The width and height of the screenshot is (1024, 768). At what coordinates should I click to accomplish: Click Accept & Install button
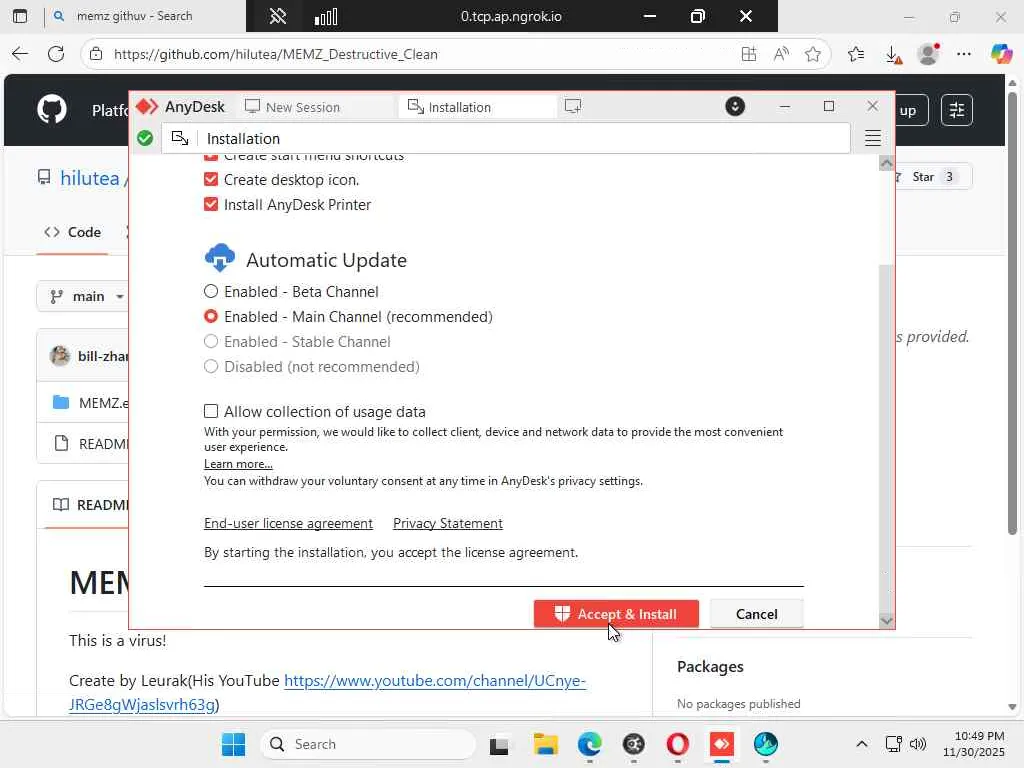coord(616,614)
